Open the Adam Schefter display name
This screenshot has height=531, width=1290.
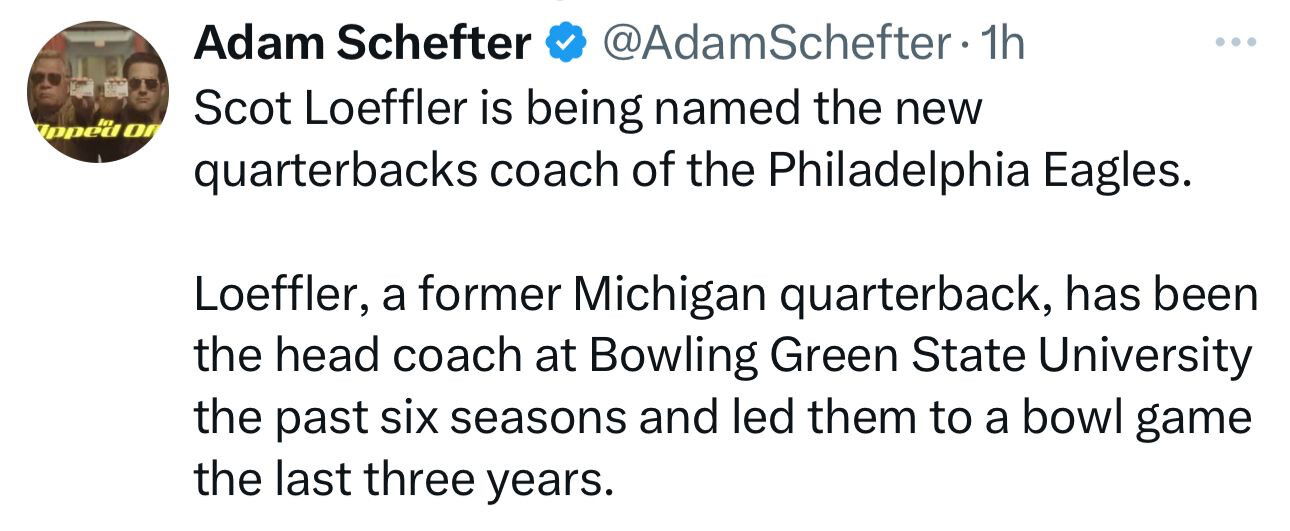(x=363, y=43)
